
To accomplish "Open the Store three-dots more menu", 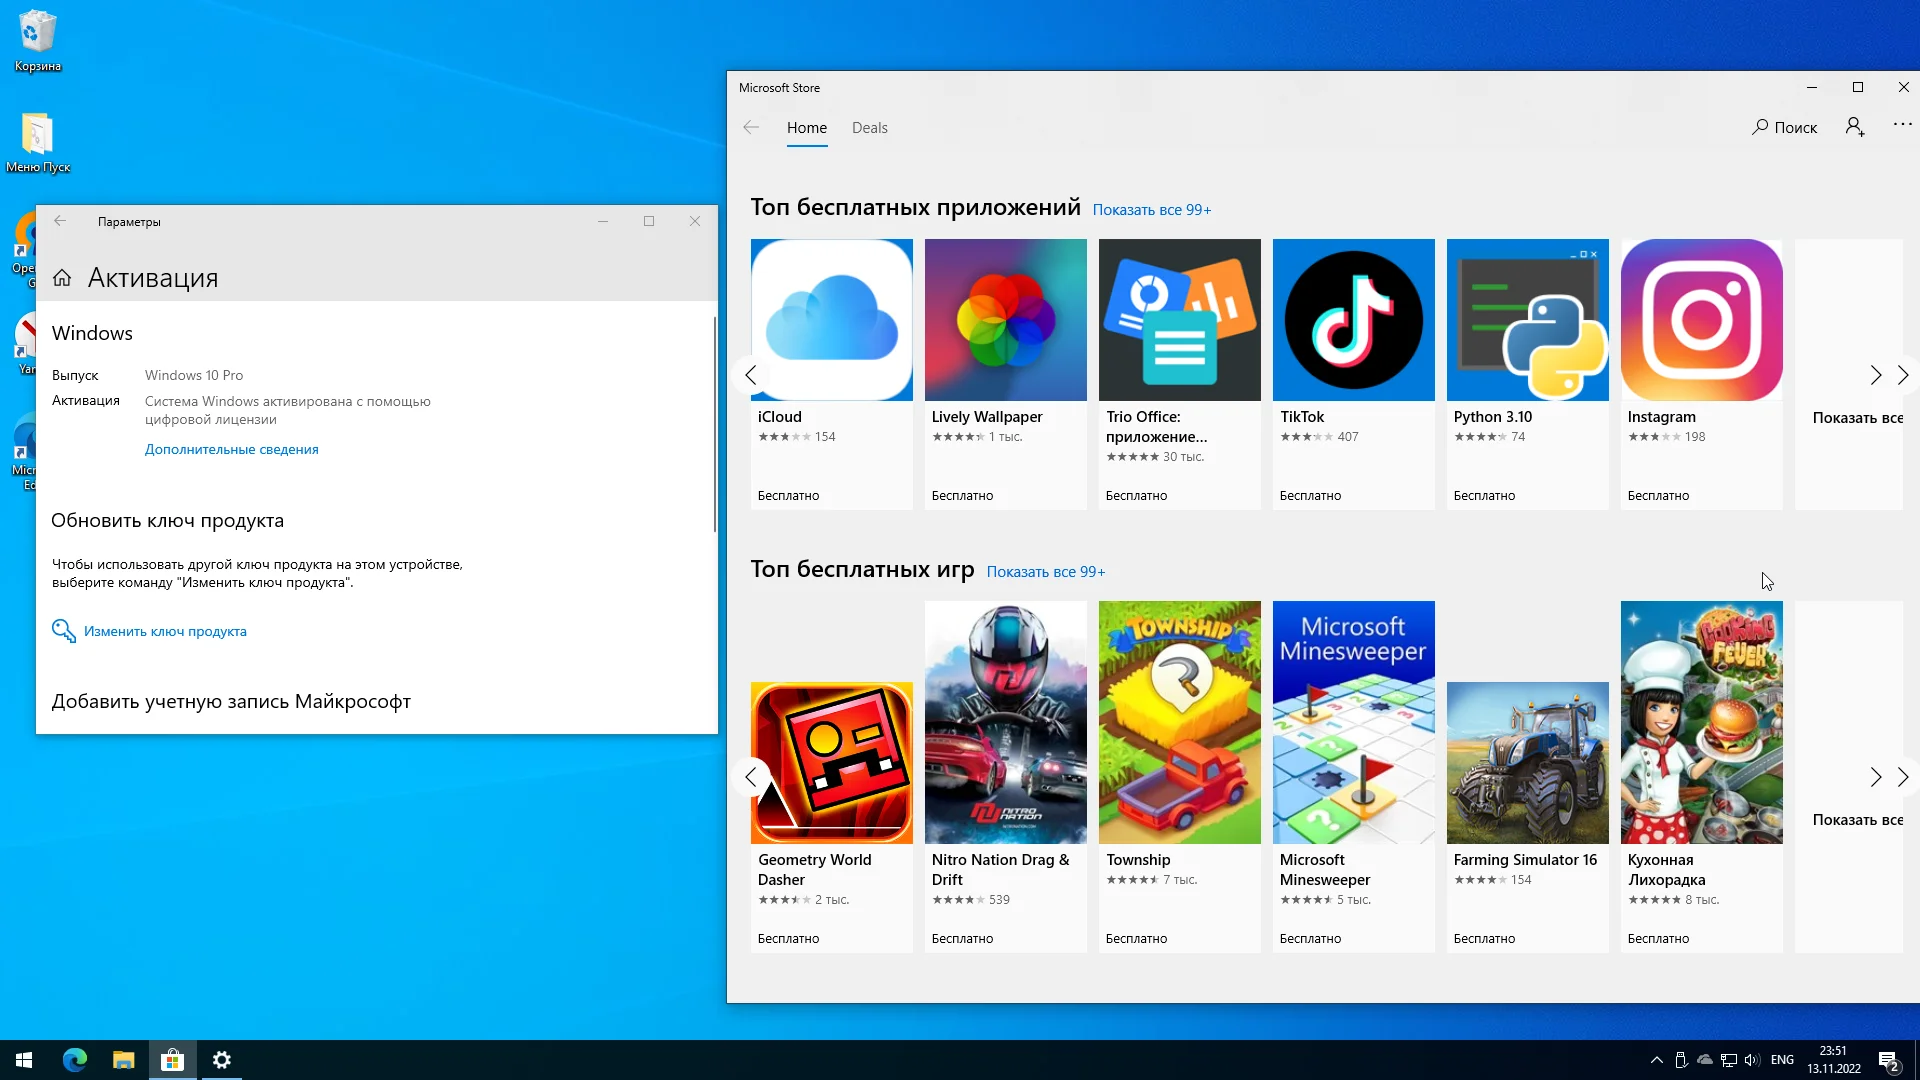I will (x=1902, y=126).
